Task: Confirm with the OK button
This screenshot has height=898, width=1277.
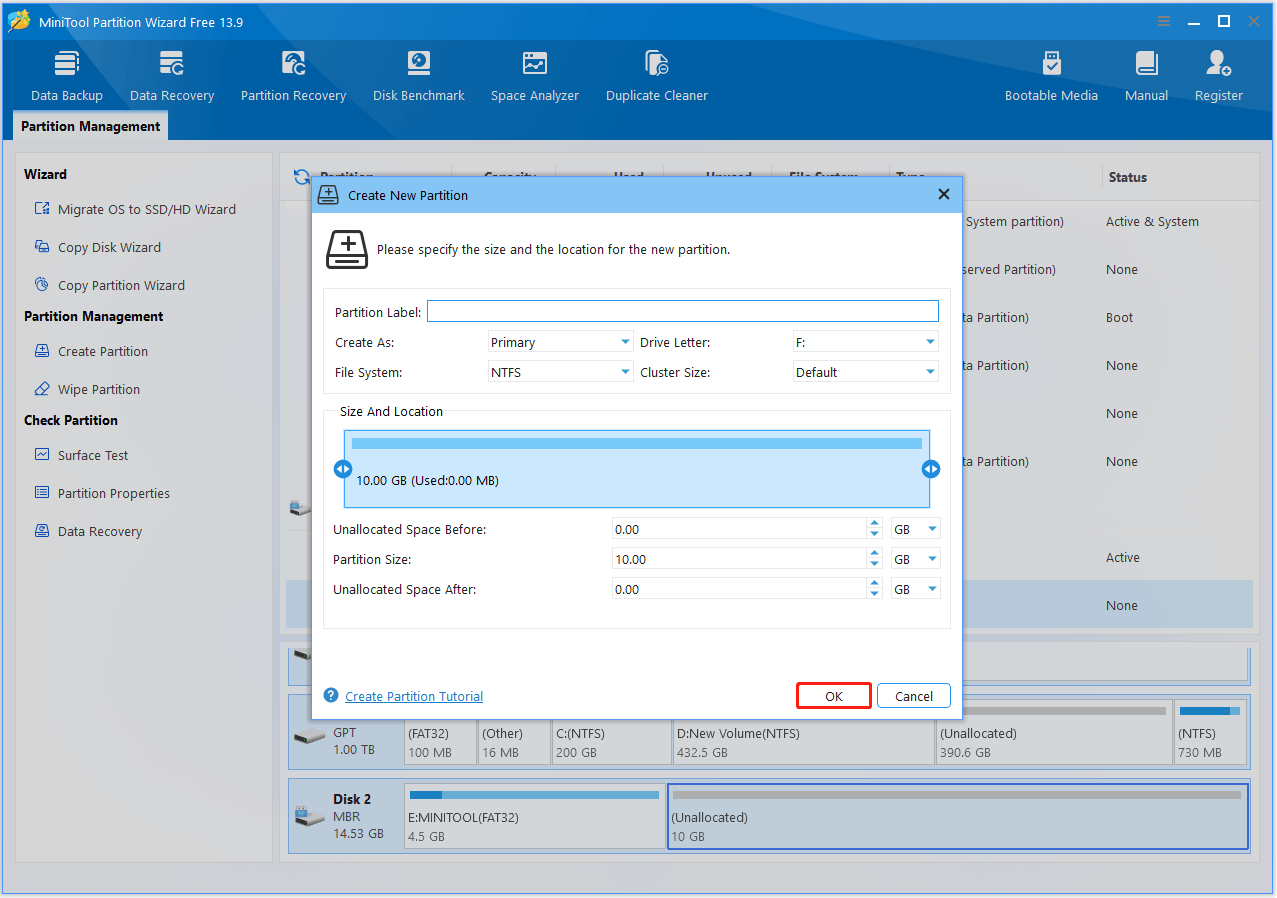Action: [834, 696]
